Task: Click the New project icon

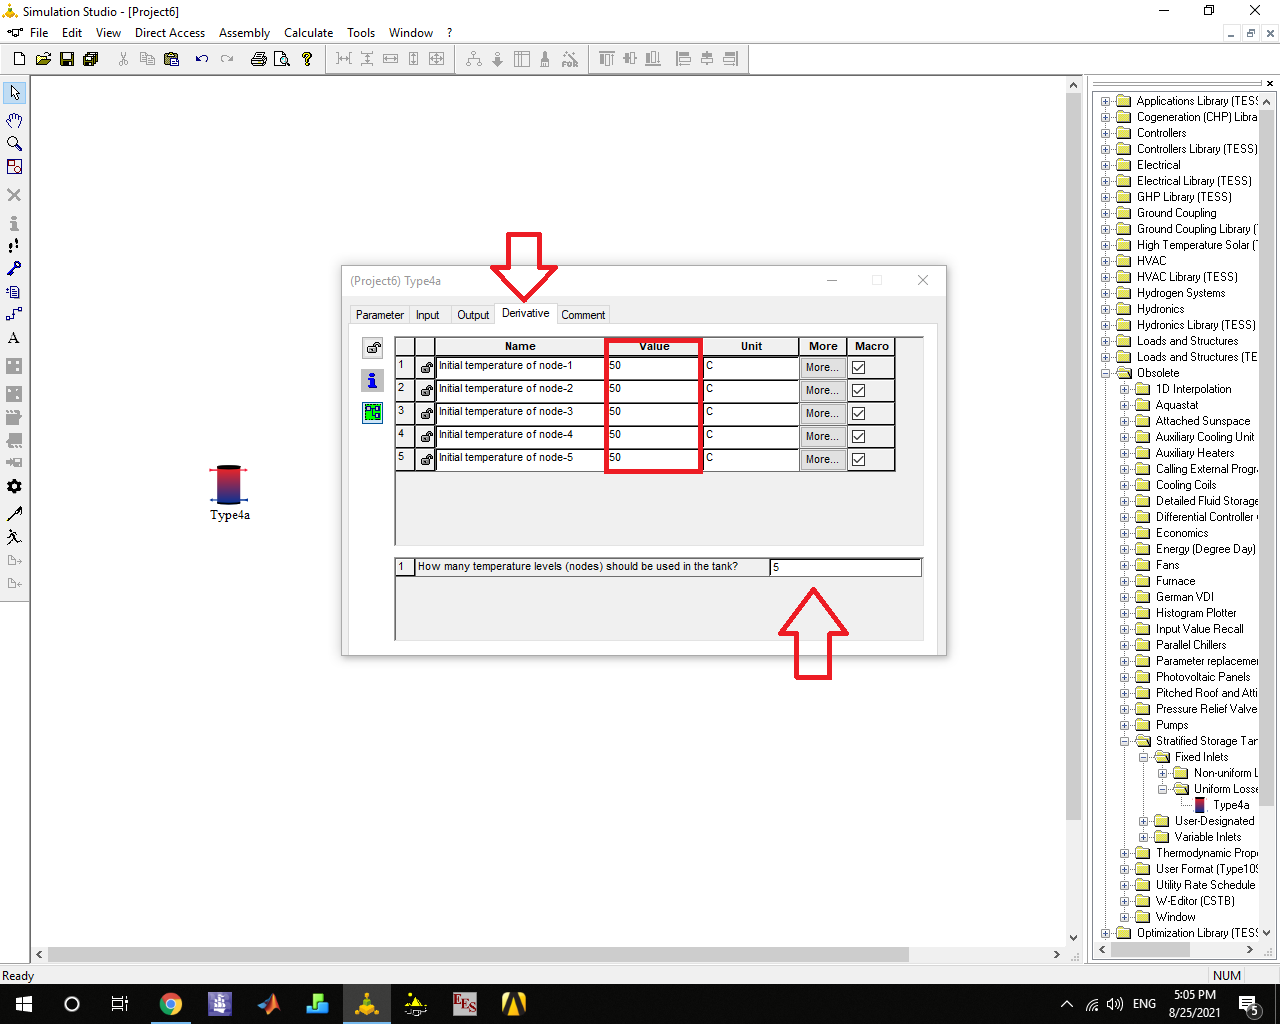Action: tap(19, 59)
